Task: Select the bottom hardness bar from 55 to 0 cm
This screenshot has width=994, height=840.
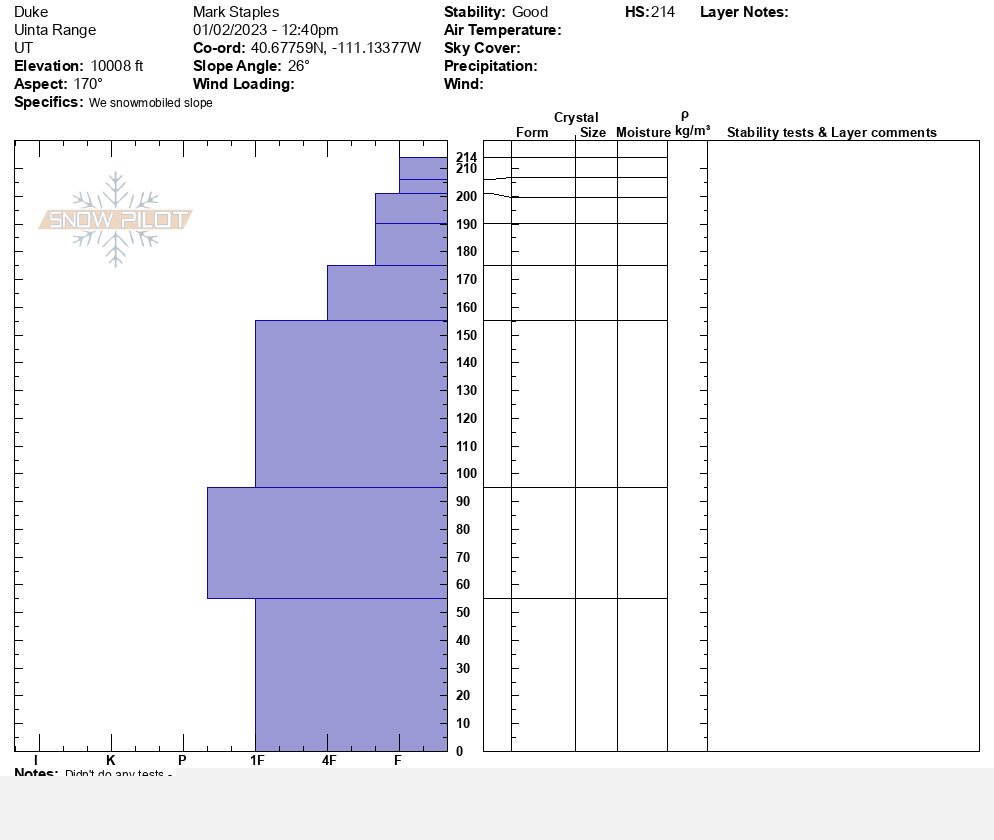Action: [x=351, y=675]
